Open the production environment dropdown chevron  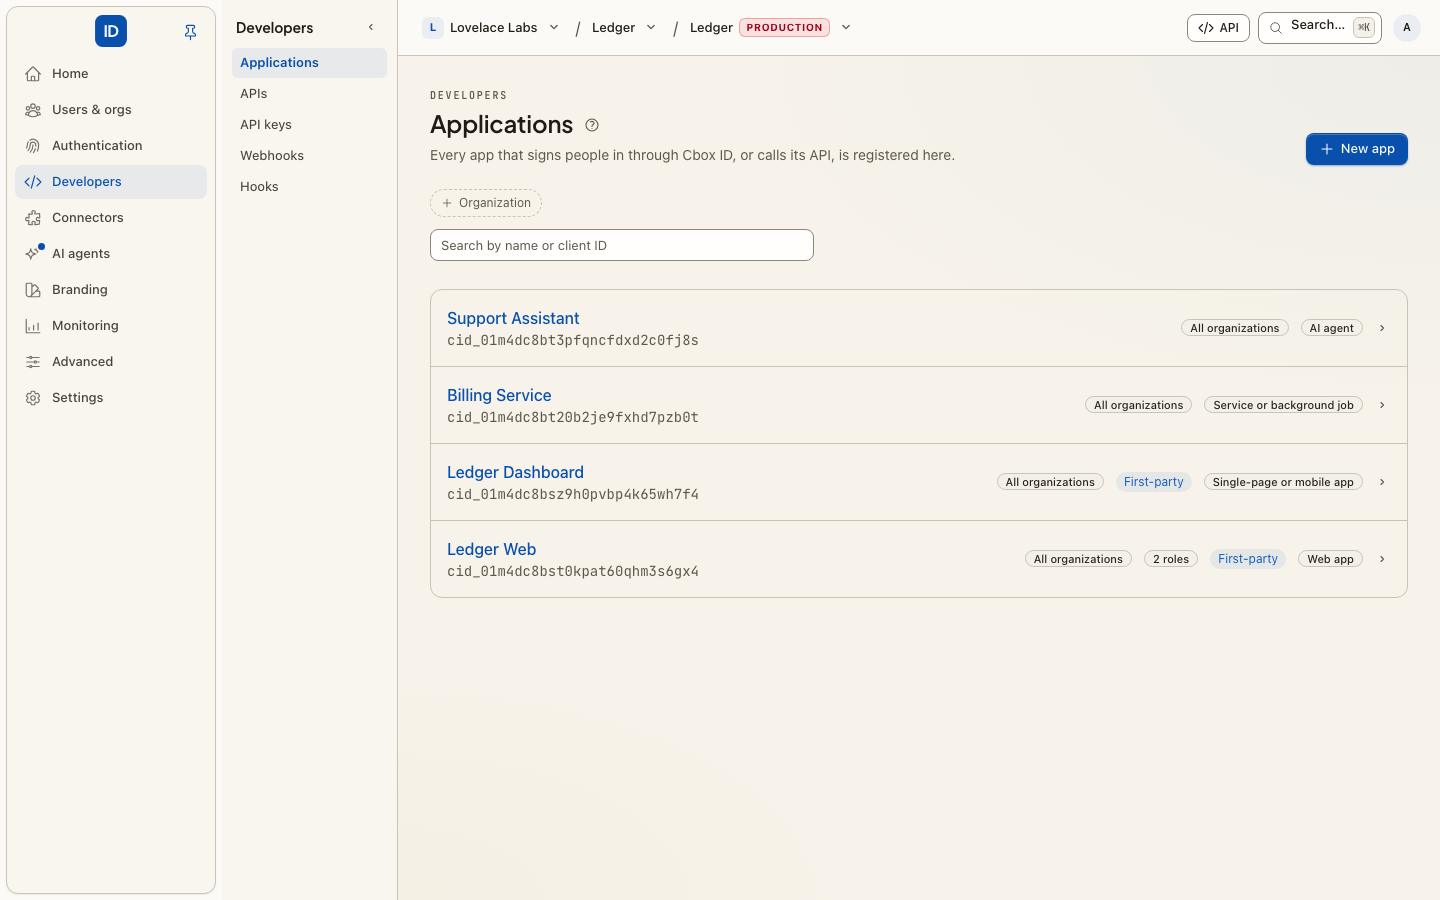pyautogui.click(x=846, y=28)
